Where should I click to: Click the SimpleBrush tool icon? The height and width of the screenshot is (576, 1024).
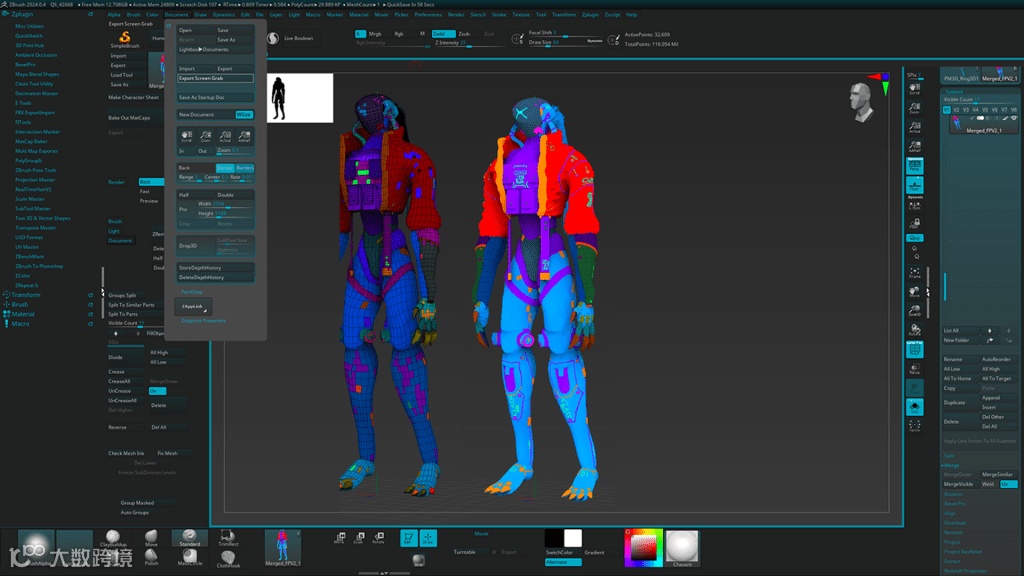click(125, 38)
